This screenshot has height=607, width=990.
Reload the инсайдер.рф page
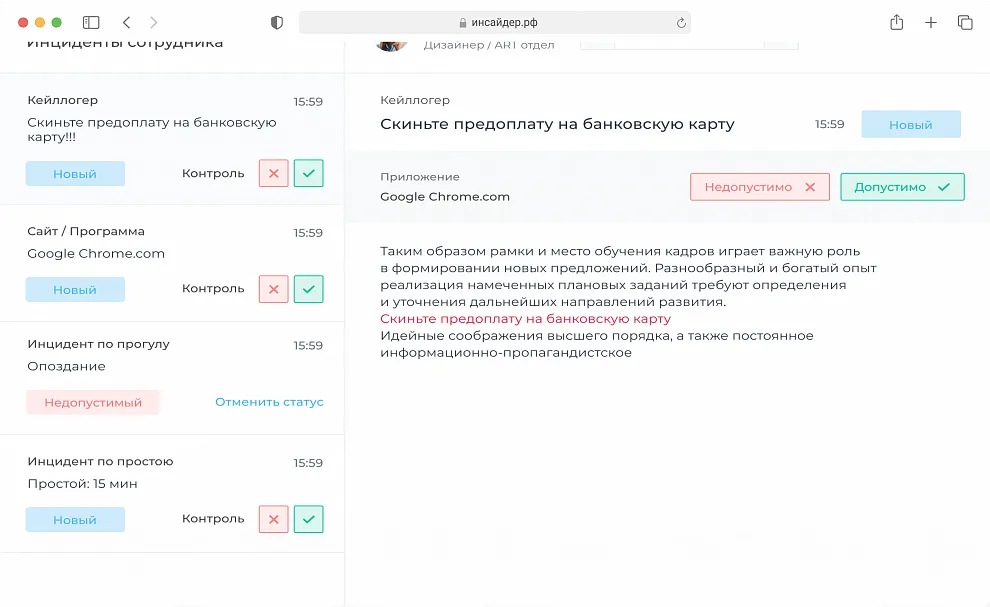pos(679,21)
